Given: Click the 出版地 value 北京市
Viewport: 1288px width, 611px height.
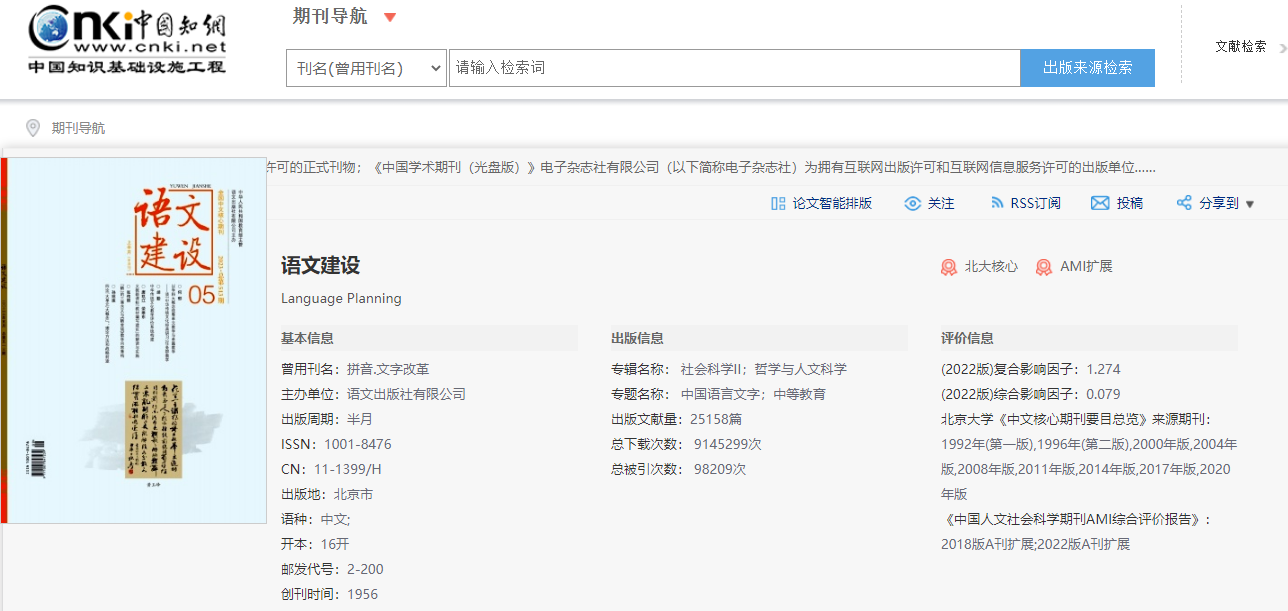Looking at the screenshot, I should pyautogui.click(x=353, y=494).
